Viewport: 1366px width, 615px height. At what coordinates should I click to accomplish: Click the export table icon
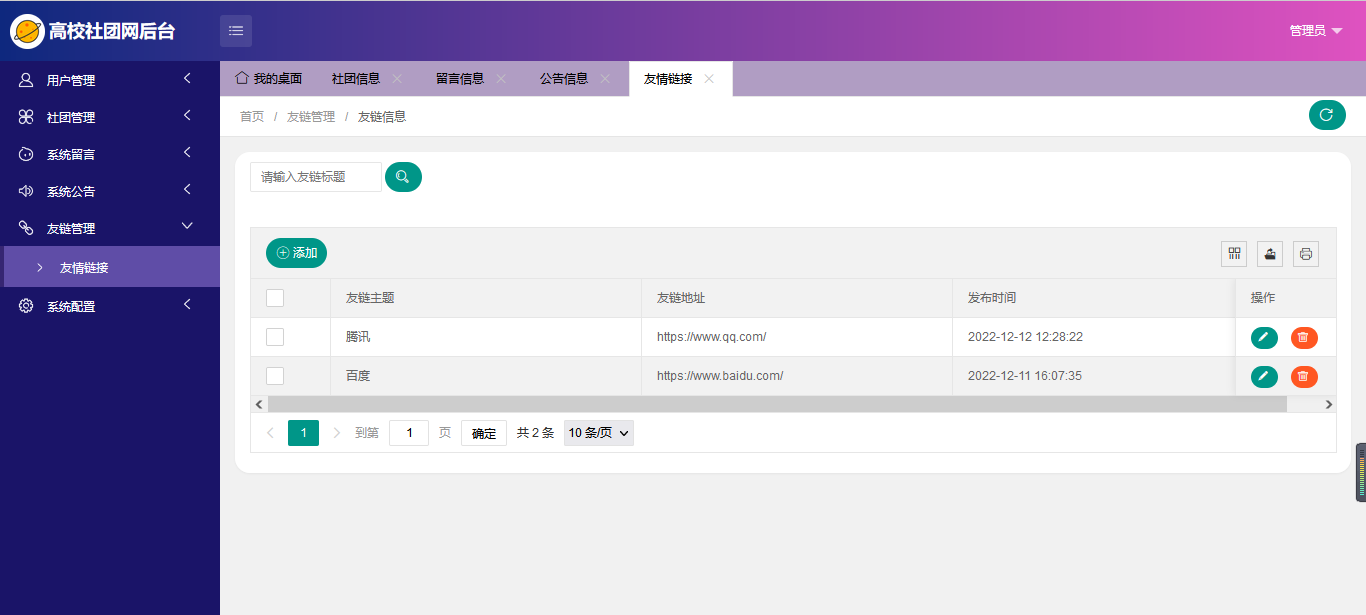pos(1270,254)
